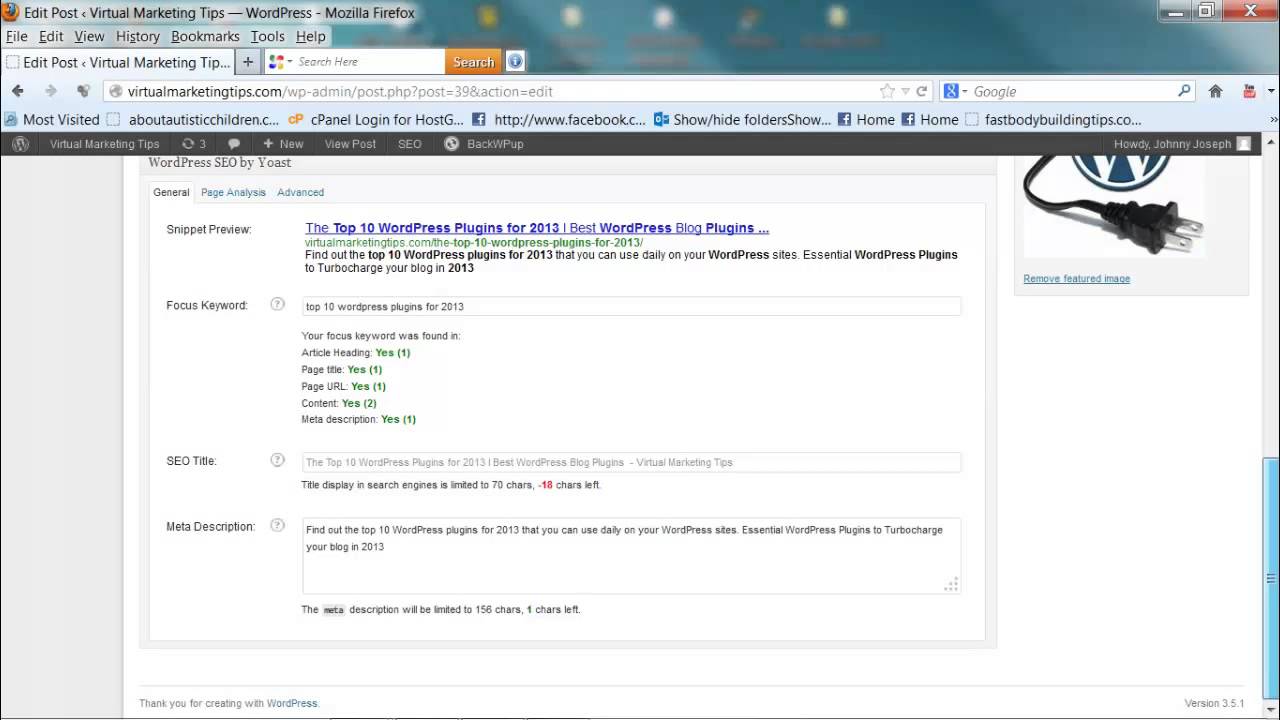Click the reload page icon in address bar
Image resolution: width=1280 pixels, height=720 pixels.
(922, 91)
